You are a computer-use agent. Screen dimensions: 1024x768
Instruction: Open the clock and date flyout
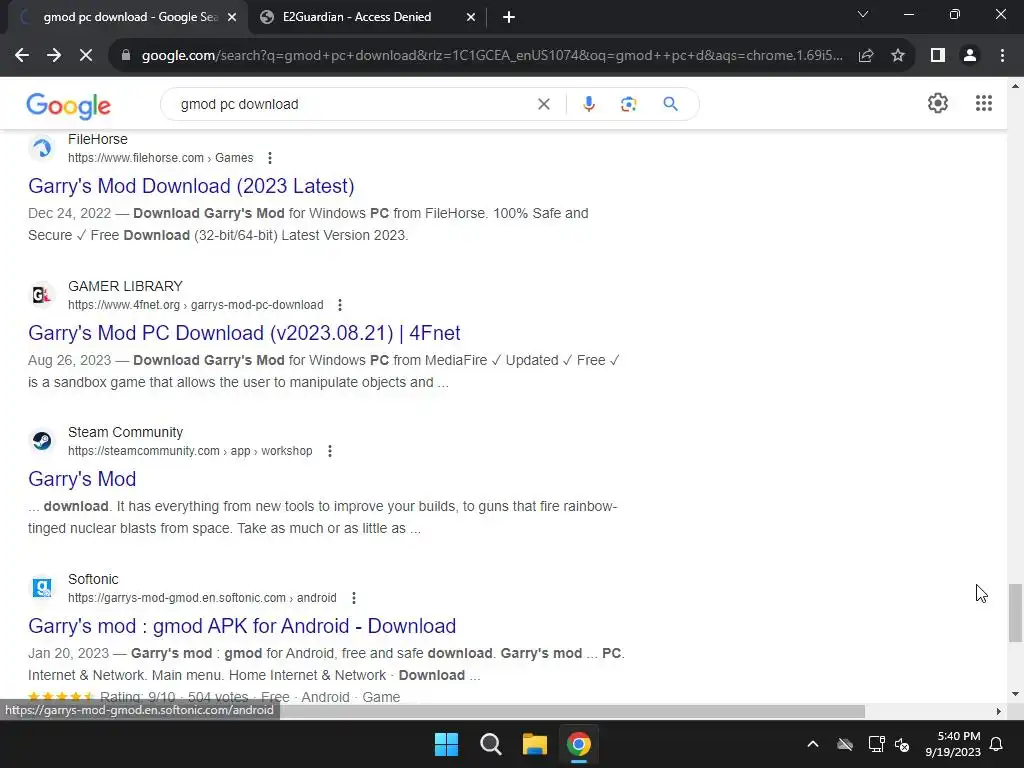coord(953,744)
